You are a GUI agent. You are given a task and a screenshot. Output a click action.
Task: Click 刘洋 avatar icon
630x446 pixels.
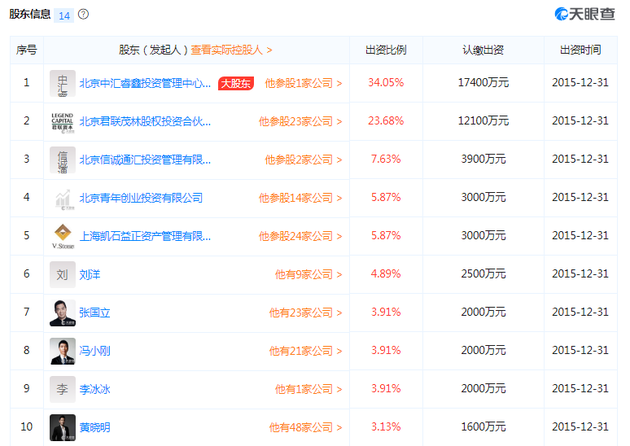63,274
